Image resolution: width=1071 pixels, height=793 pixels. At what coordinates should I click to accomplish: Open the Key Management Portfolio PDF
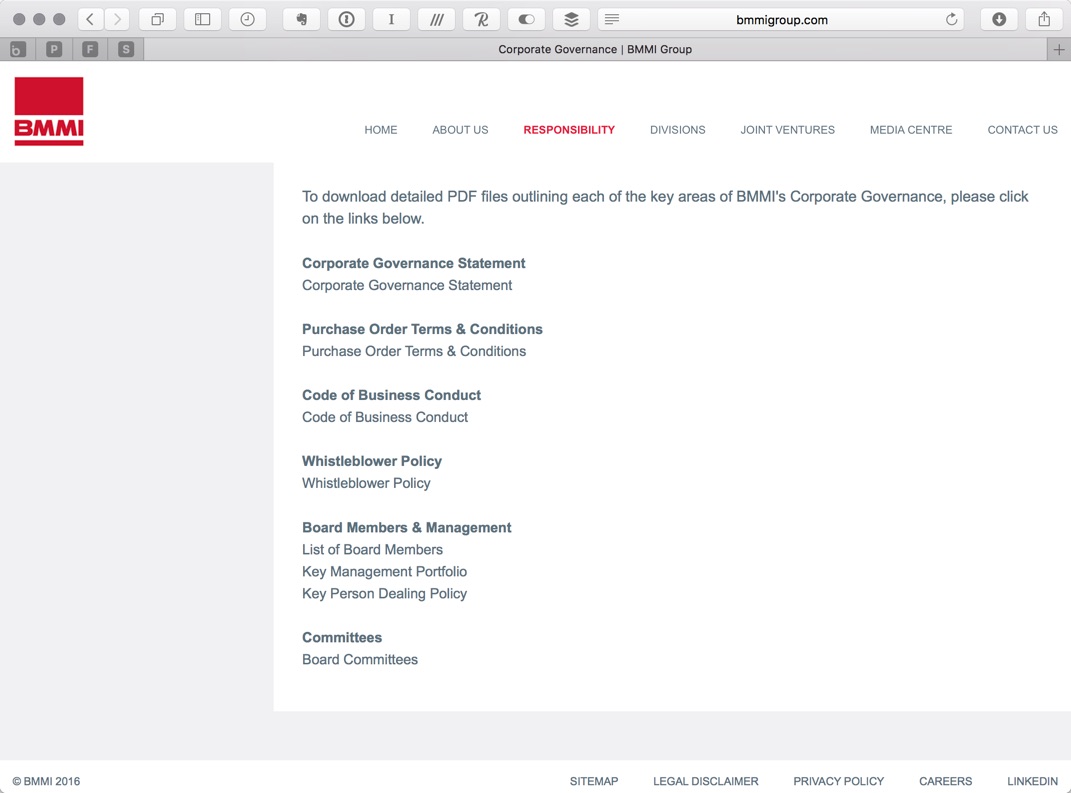point(385,572)
